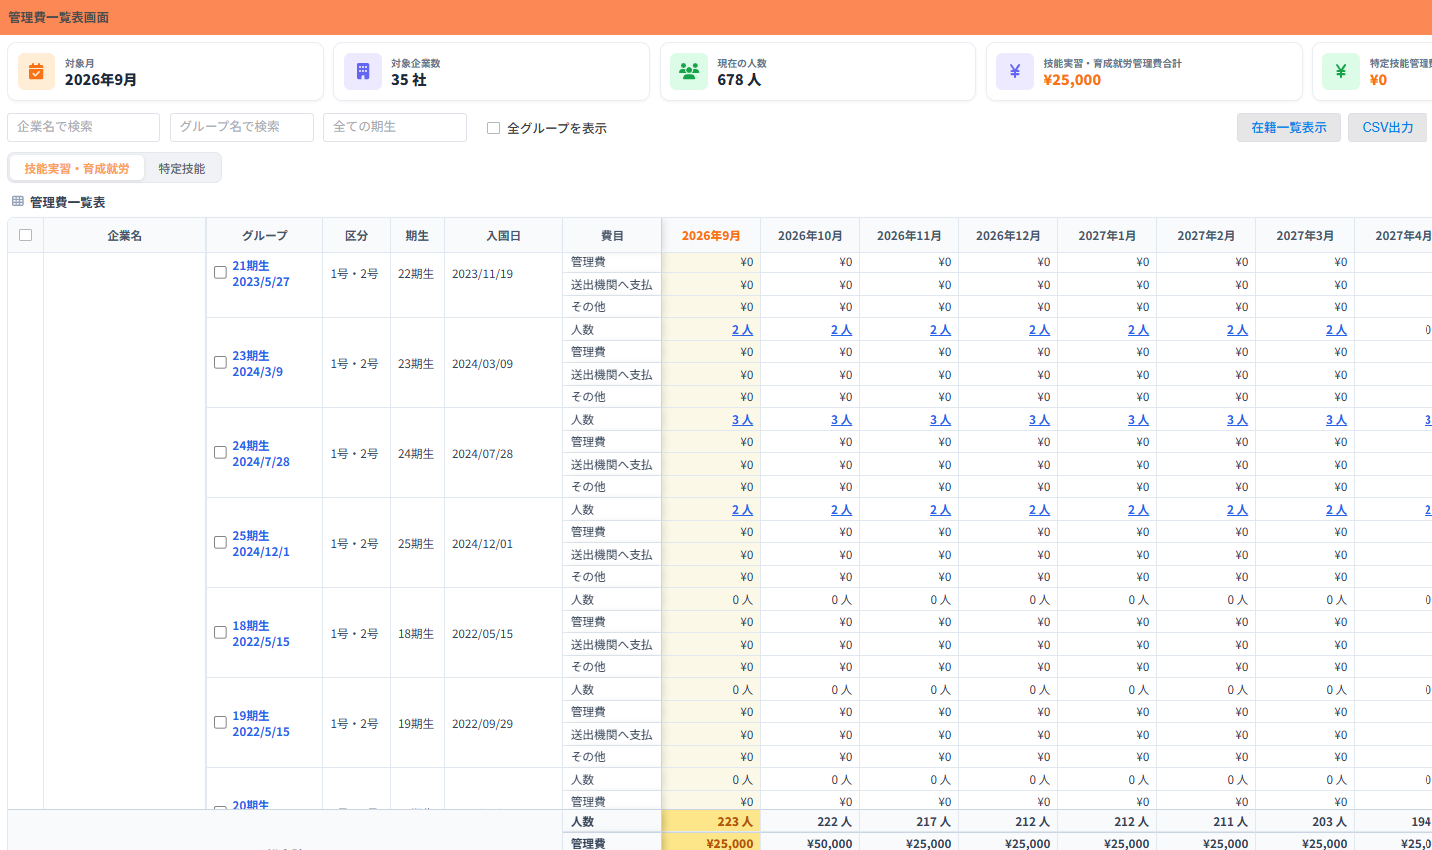Open the 19期生 2022/5/15 group link
Viewport: 1432px width, 850px height.
(261, 724)
